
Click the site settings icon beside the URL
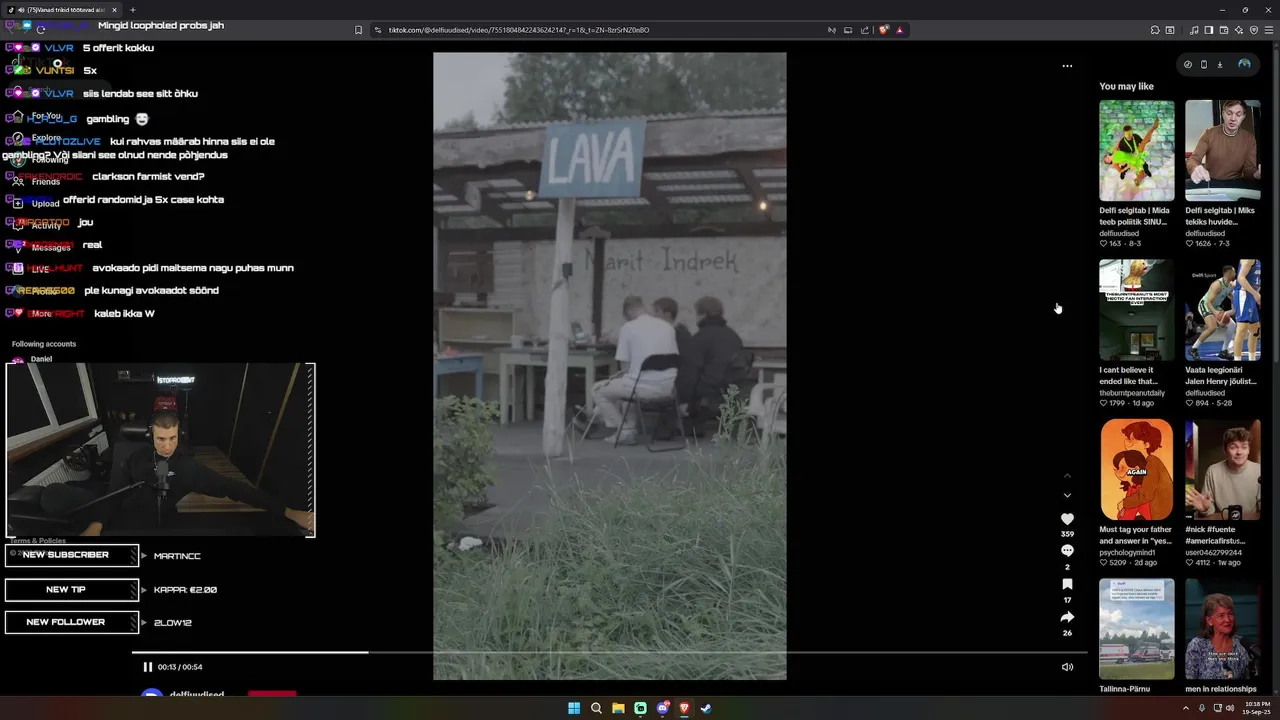click(x=378, y=30)
